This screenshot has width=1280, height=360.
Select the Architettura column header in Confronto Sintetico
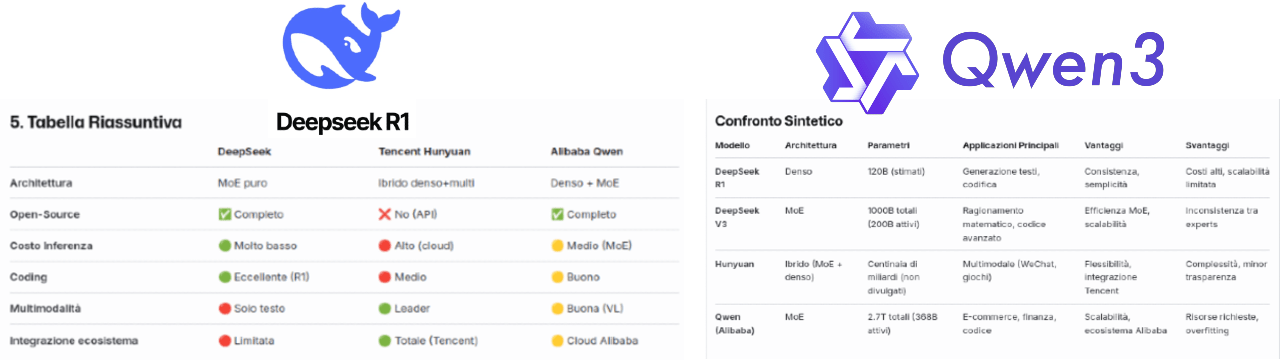click(x=809, y=145)
